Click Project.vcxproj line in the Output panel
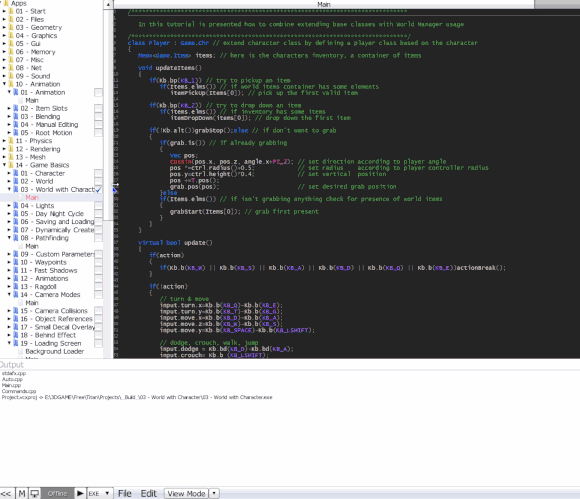580x499 pixels. coord(137,397)
